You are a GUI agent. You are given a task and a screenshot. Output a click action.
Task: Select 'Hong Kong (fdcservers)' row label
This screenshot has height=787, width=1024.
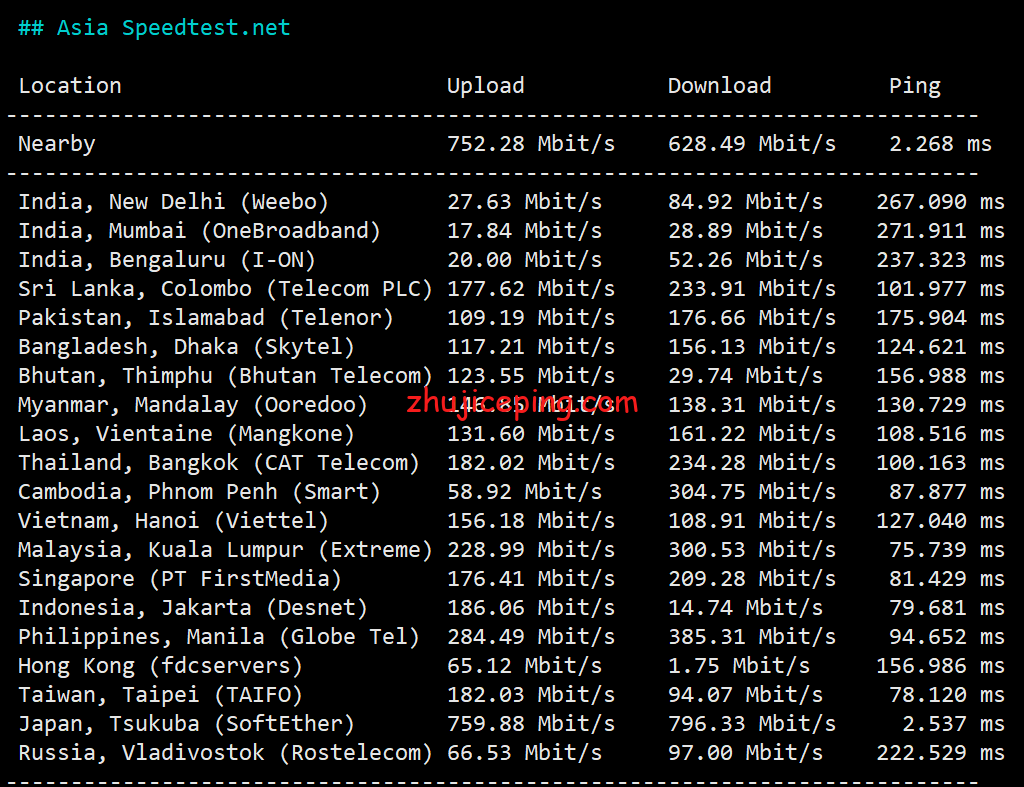[x=160, y=666]
